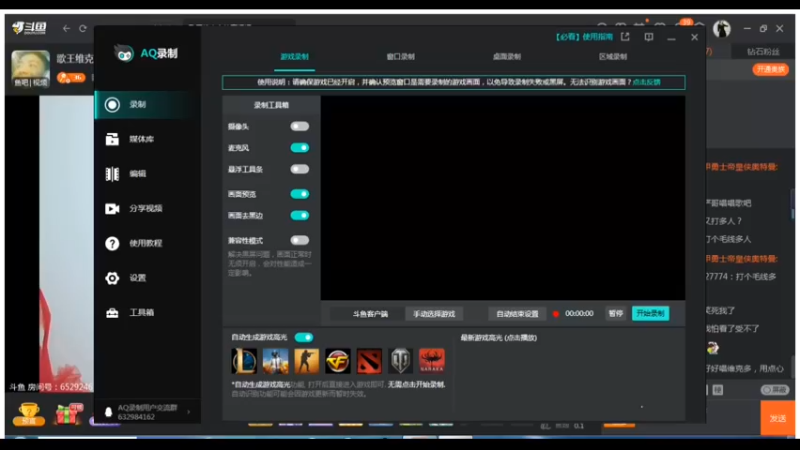
Task: Toggle the 悬浮工具条 floating toolbar switch
Action: (299, 169)
